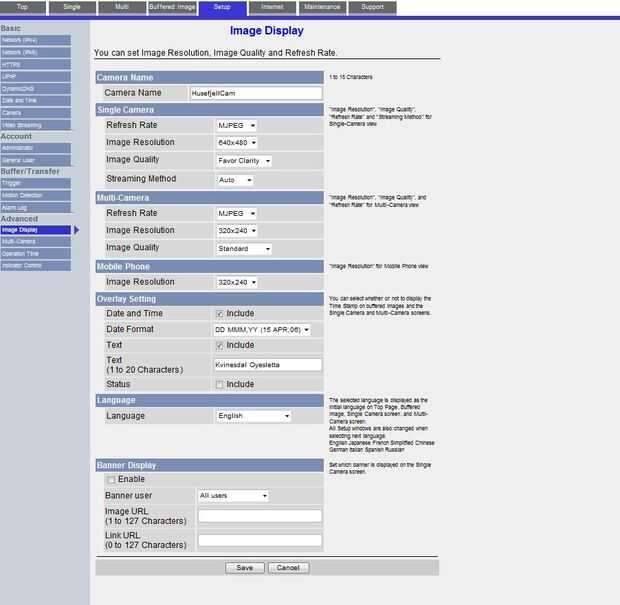
Task: Switch to the Multi tab
Action: [122, 7]
